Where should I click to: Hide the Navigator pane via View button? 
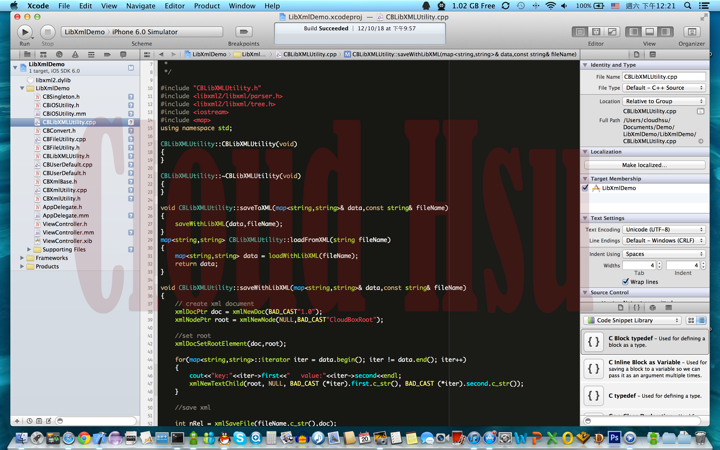click(634, 32)
